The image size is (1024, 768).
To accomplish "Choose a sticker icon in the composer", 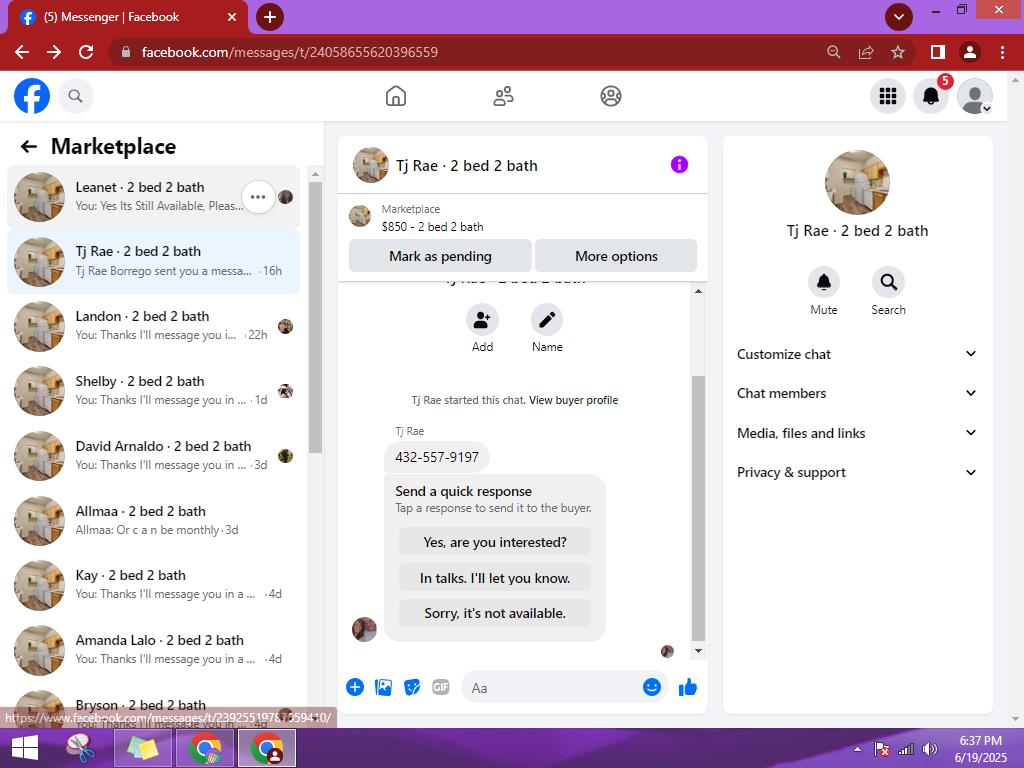I will coord(412,687).
